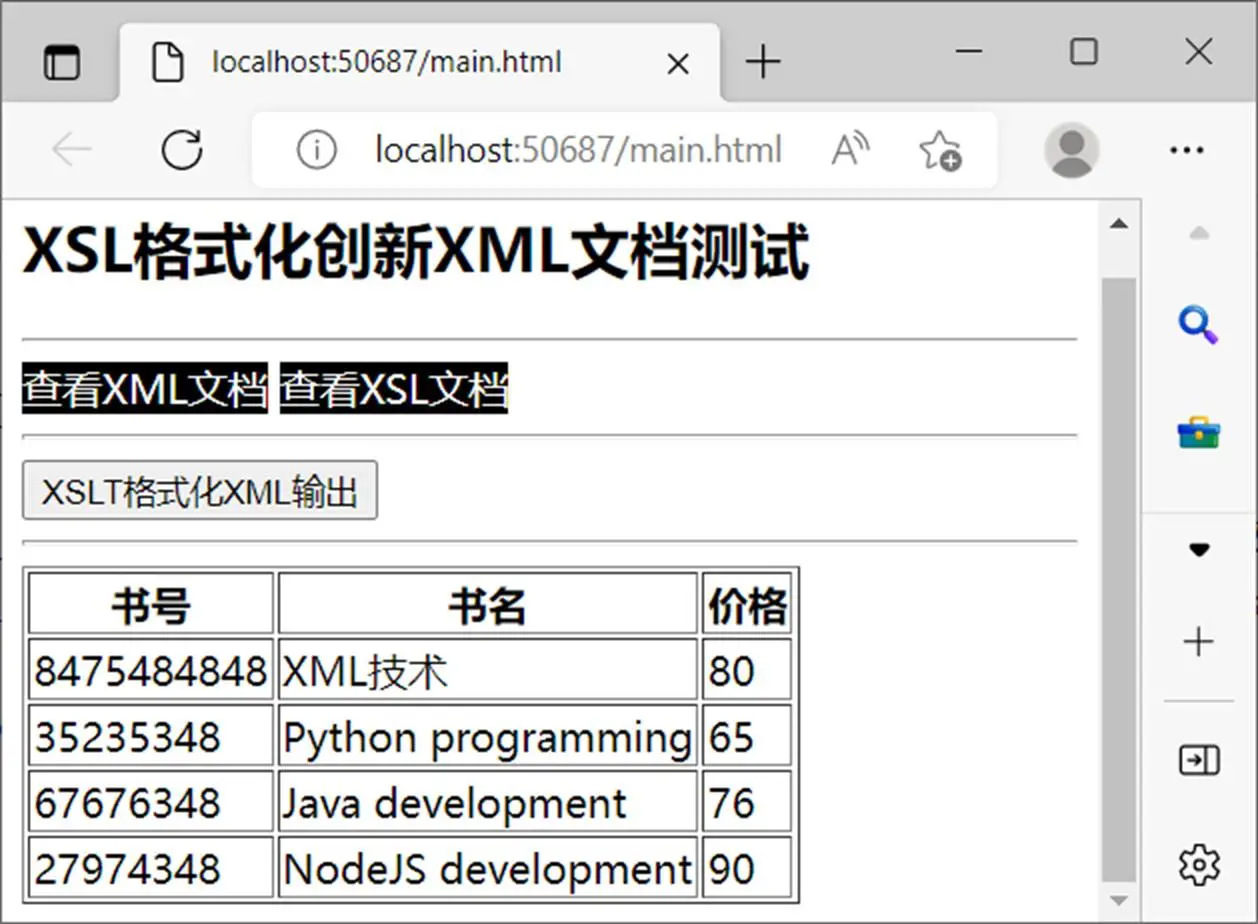This screenshot has height=924, width=1258.
Task: Open the user profile avatar
Action: [x=1072, y=150]
